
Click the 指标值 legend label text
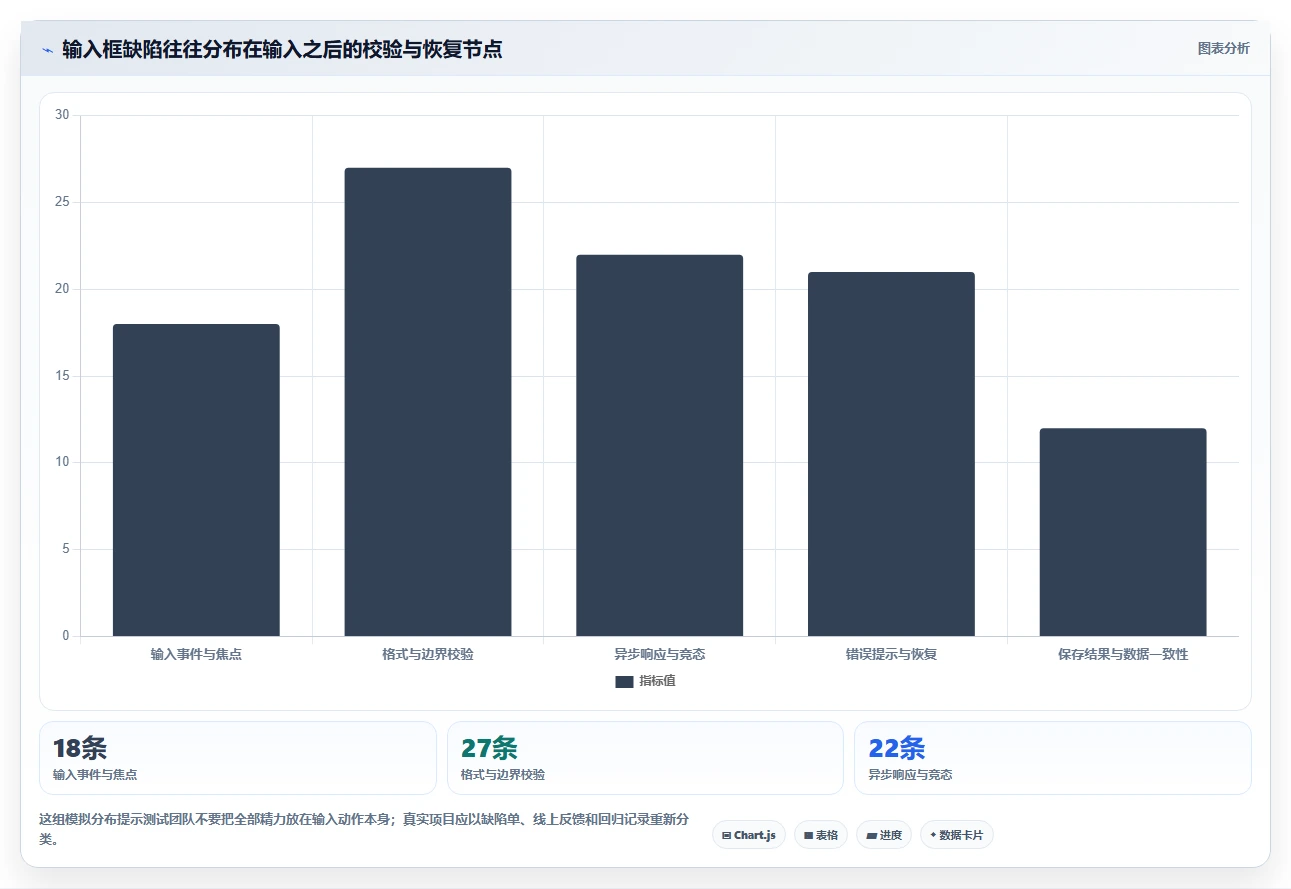pyautogui.click(x=657, y=681)
